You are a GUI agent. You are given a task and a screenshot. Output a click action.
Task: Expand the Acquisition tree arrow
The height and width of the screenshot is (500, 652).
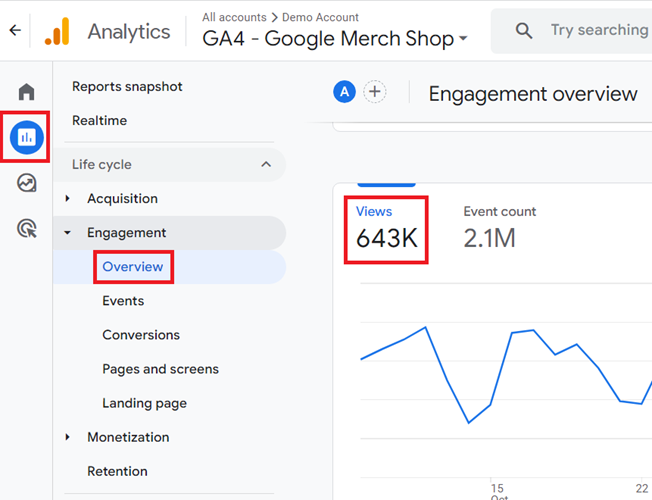[67, 198]
